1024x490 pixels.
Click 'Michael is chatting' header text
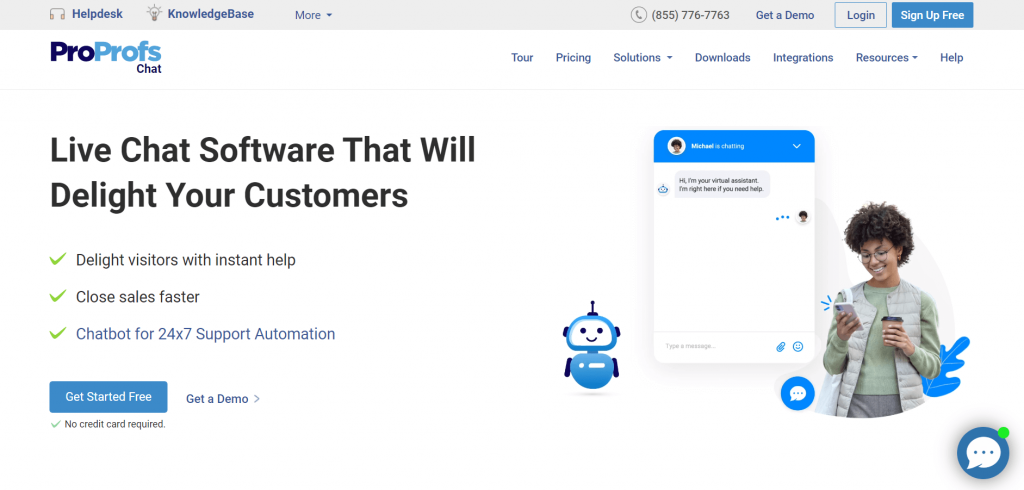tap(718, 146)
